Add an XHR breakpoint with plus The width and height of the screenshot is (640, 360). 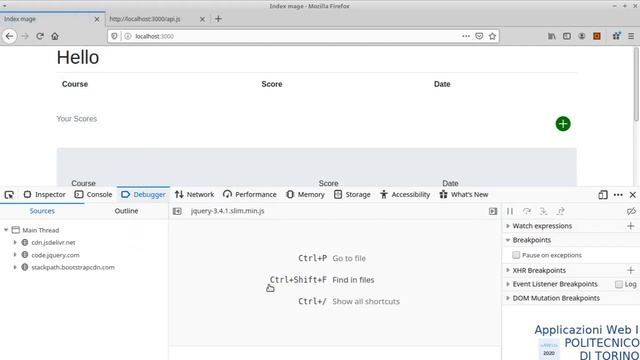[631, 270]
